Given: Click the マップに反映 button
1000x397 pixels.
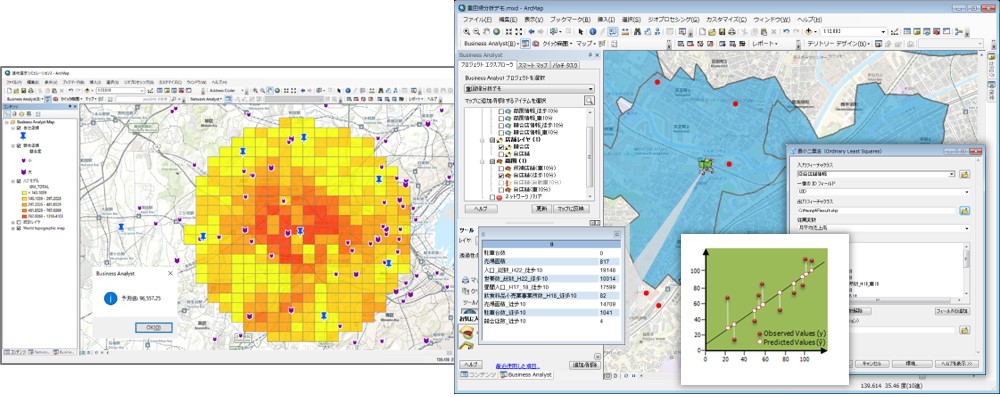Looking at the screenshot, I should point(571,208).
